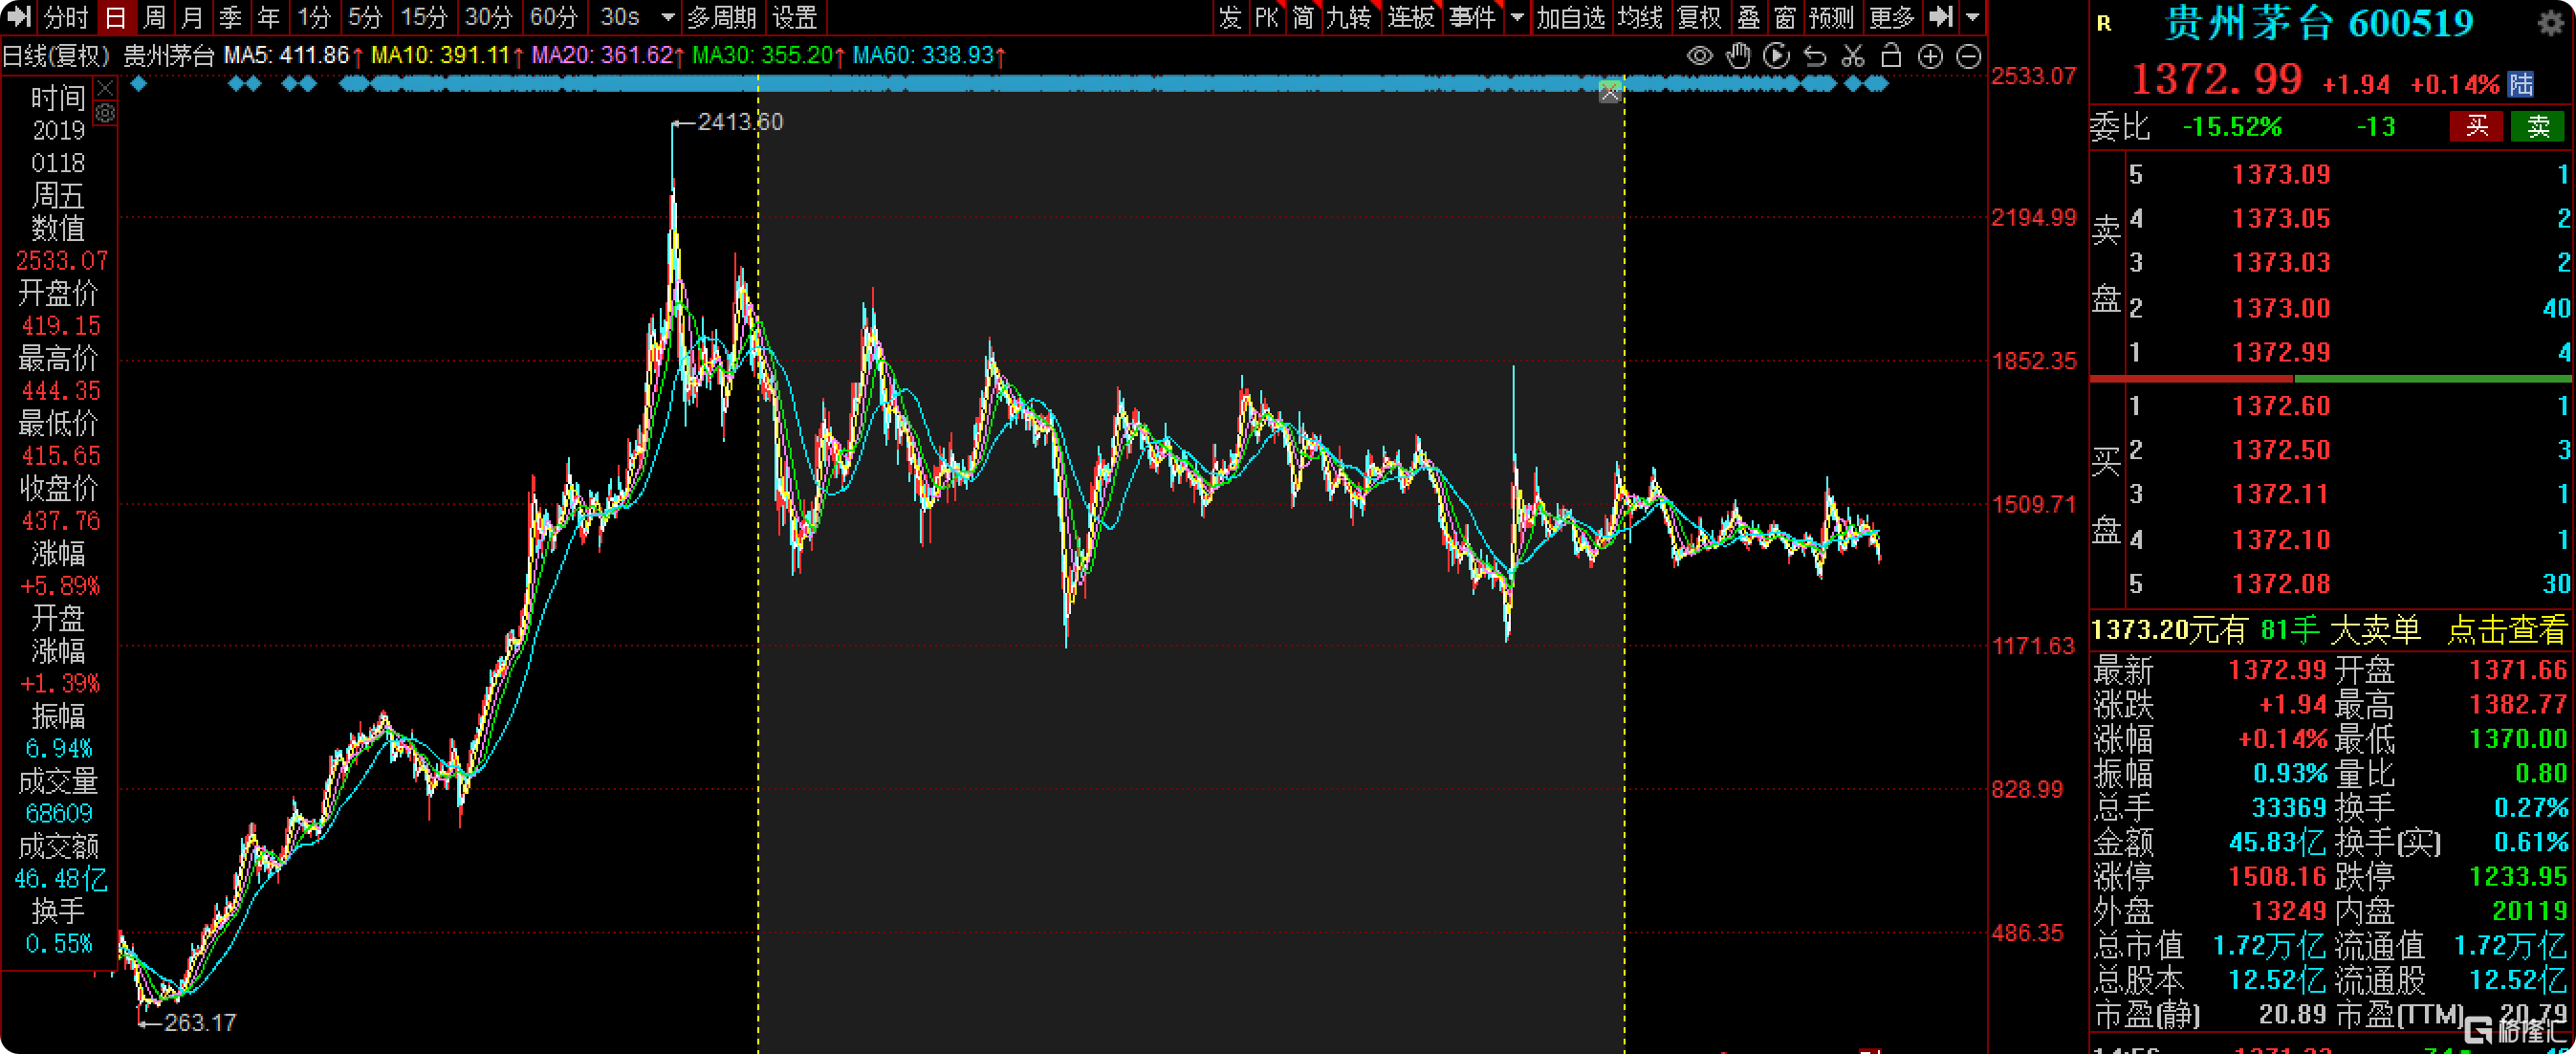The width and height of the screenshot is (2576, 1054).
Task: Switch to 分时 intraday view
Action: [66, 17]
